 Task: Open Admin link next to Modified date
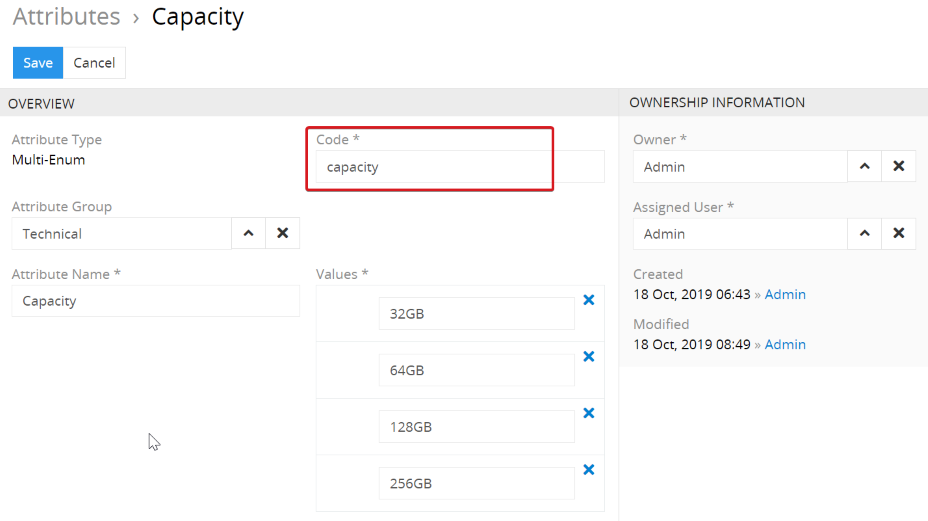coord(785,344)
